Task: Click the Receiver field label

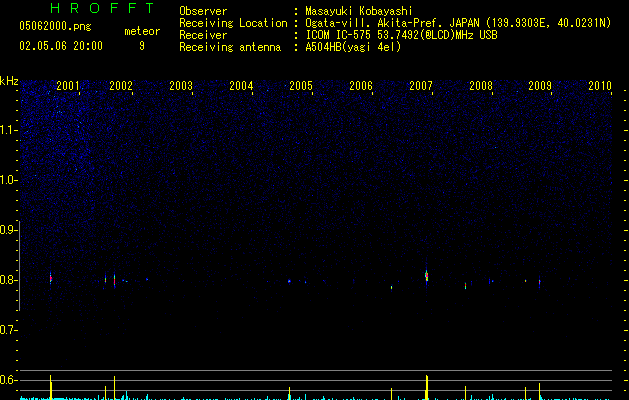Action: tap(203, 35)
